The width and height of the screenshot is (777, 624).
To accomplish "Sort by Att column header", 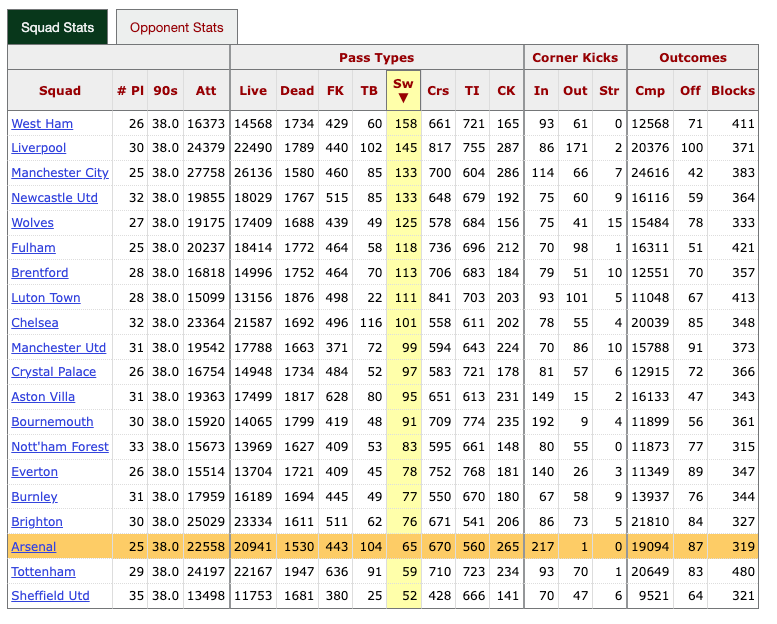I will pyautogui.click(x=206, y=91).
